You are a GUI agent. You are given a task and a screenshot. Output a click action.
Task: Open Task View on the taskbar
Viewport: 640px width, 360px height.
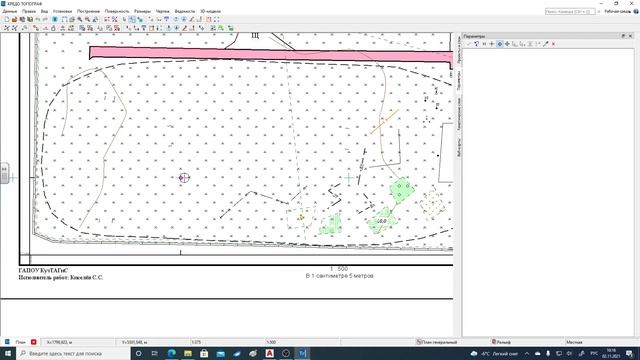[x=155, y=353]
